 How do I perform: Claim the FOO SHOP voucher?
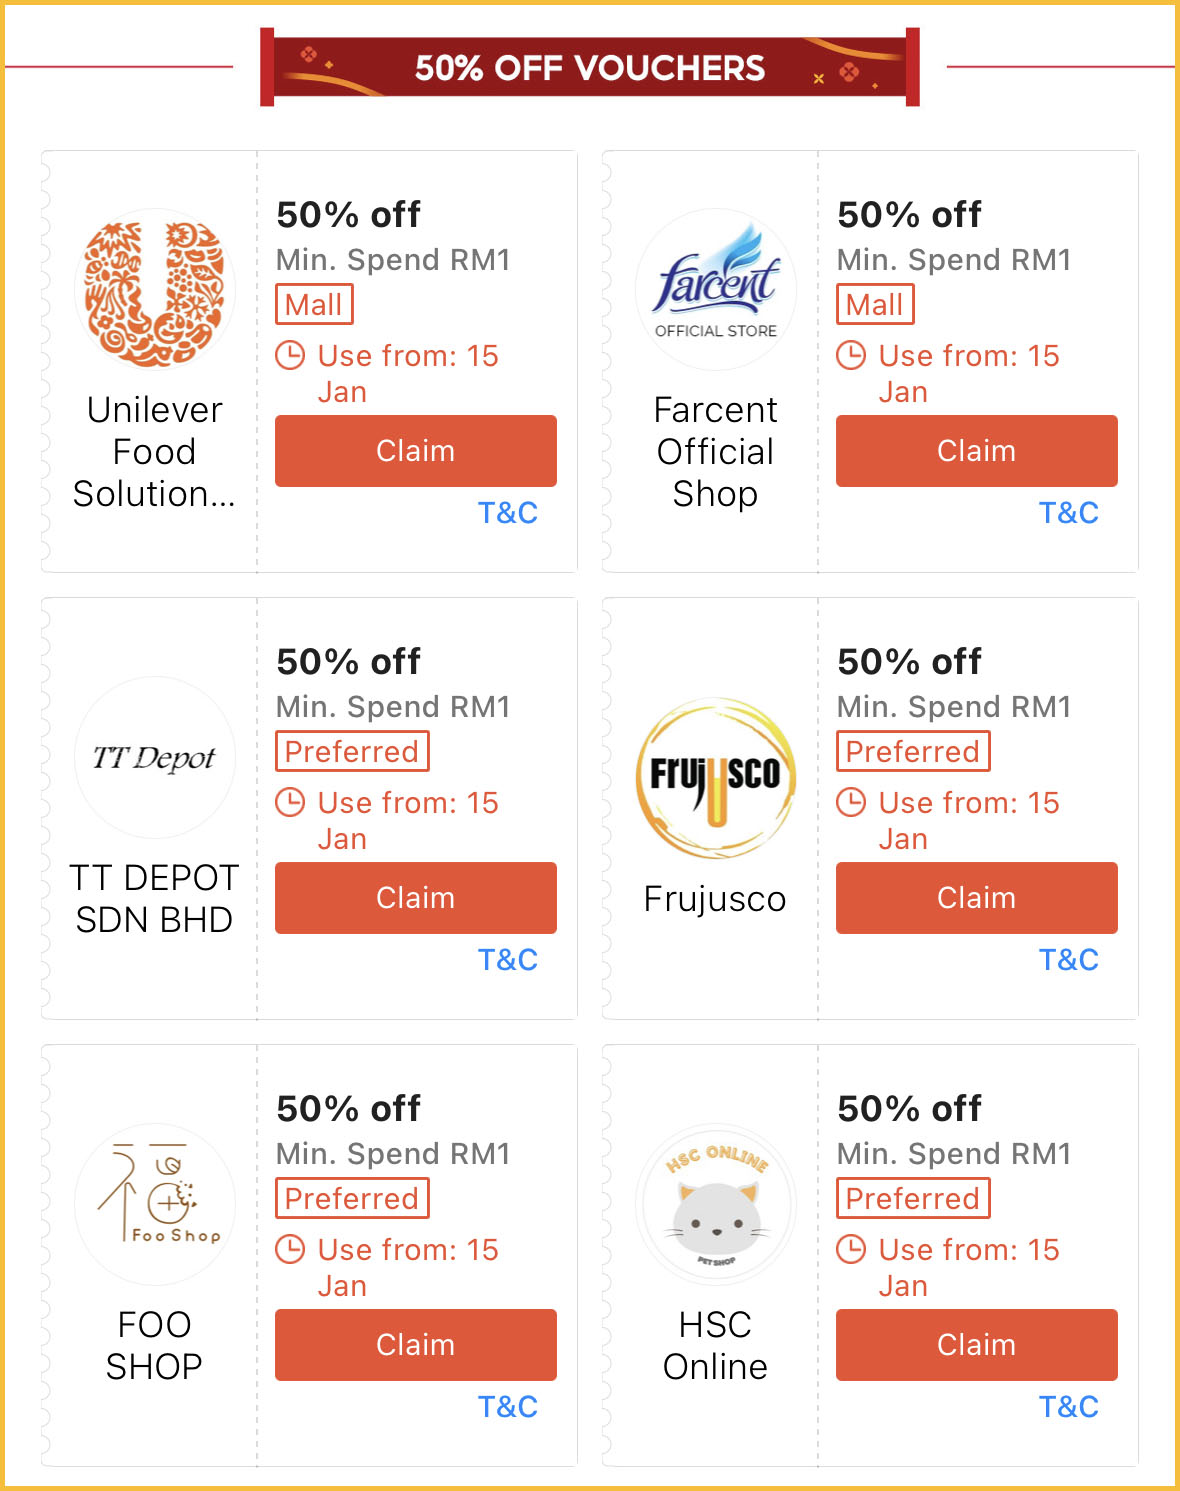point(416,1345)
